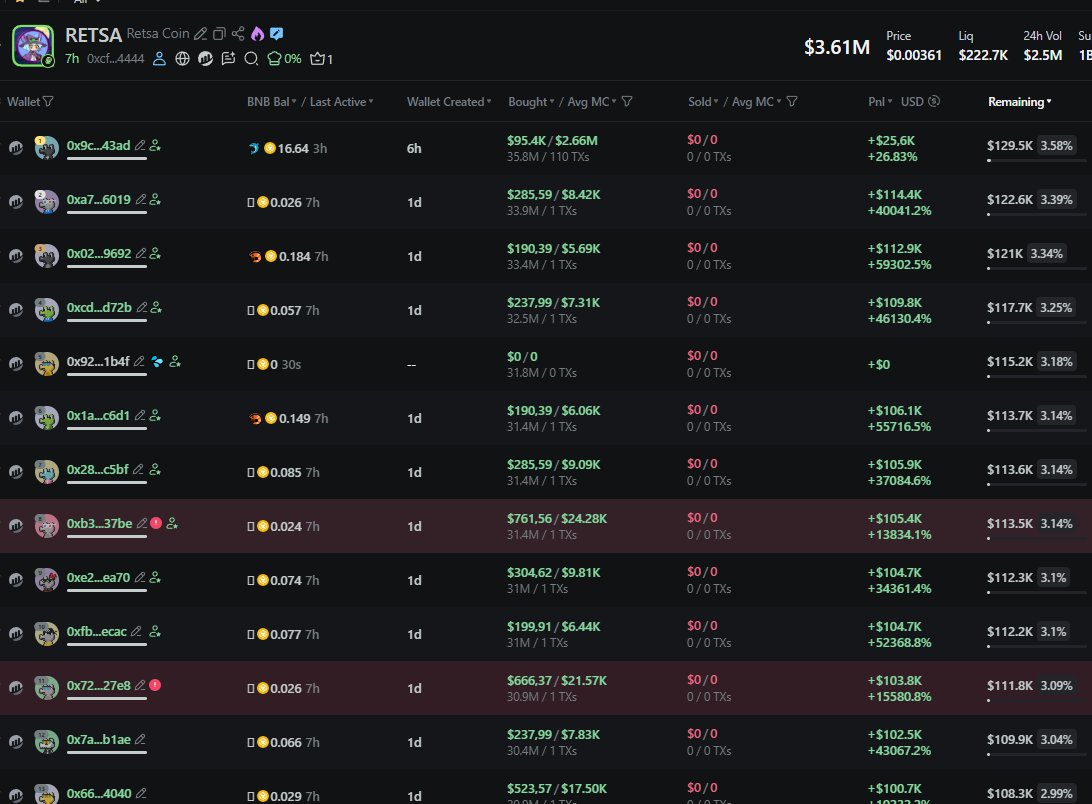Click the PnL value +$25.6K
The image size is (1092, 804).
click(x=891, y=141)
